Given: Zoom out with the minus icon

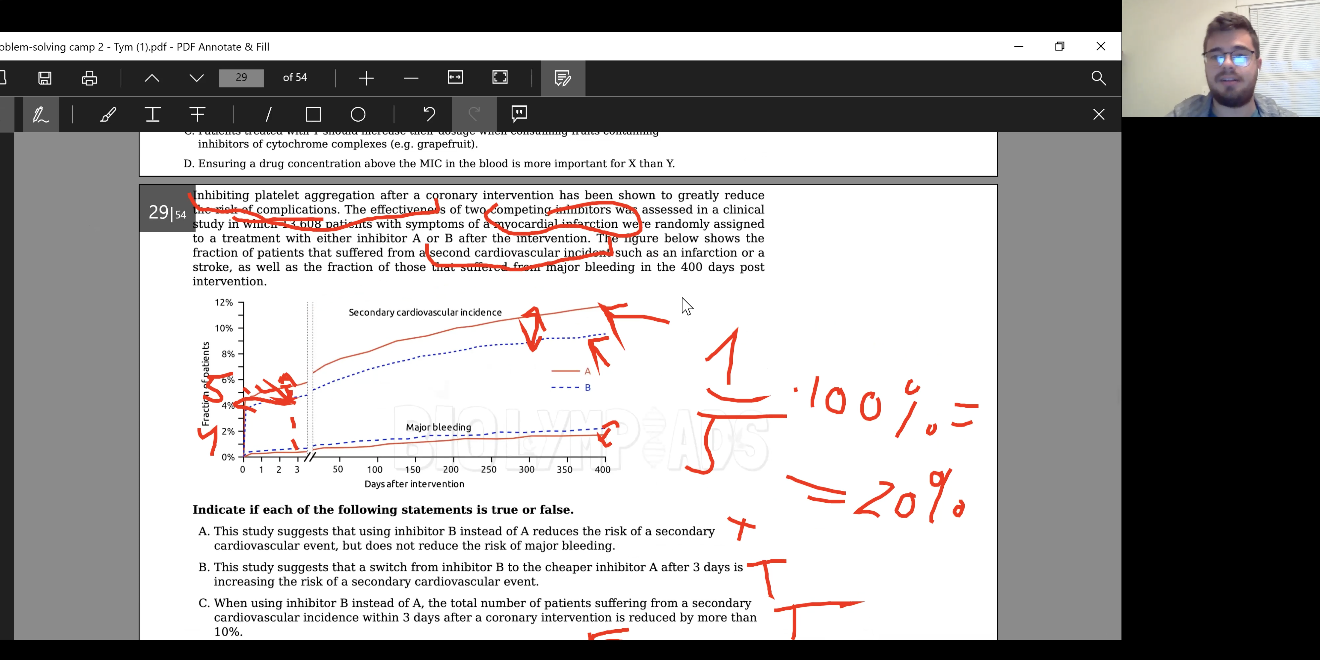Looking at the screenshot, I should [411, 78].
